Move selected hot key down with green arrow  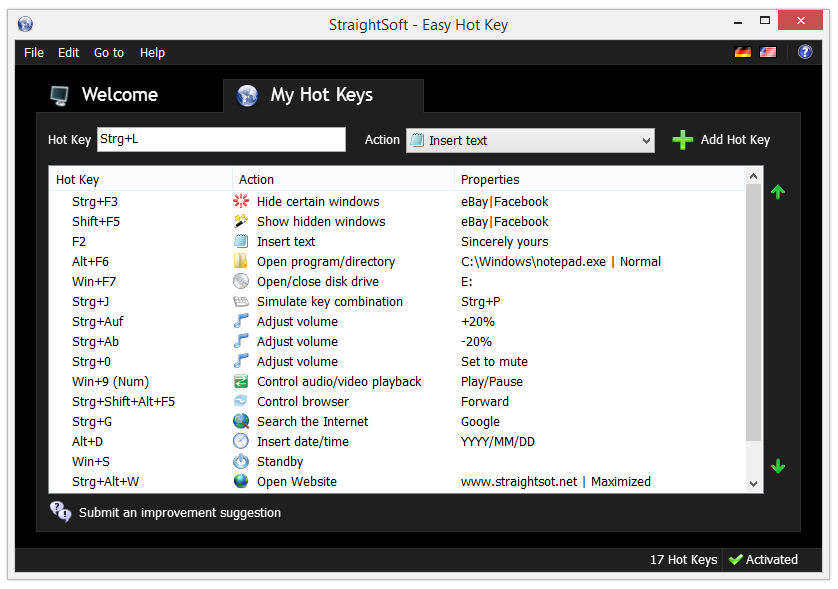click(778, 466)
